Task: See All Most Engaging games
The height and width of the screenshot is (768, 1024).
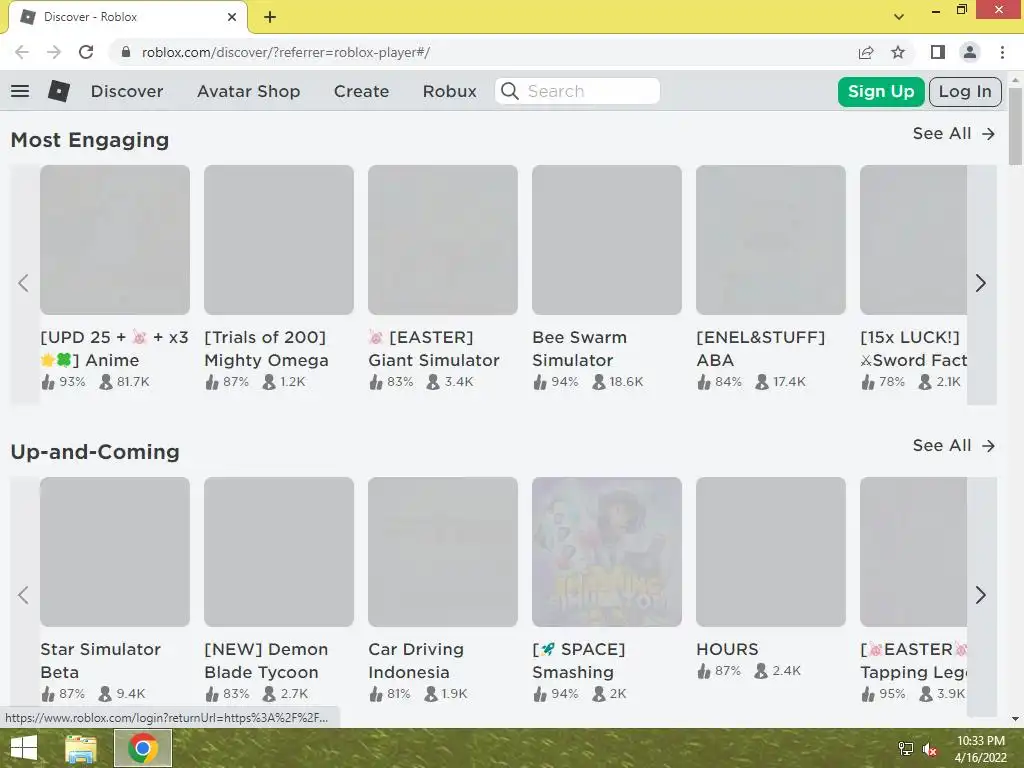Action: click(x=954, y=133)
